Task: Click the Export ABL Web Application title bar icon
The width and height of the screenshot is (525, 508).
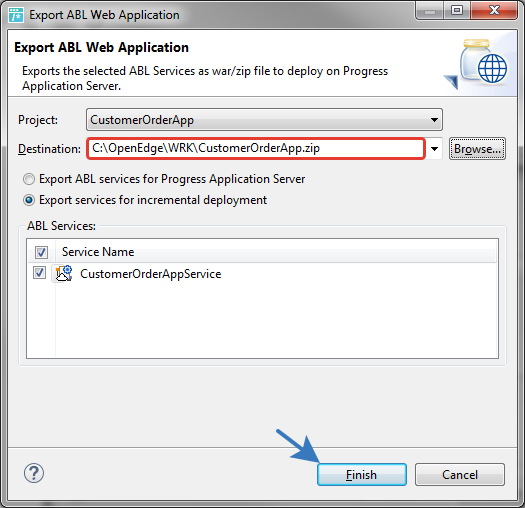Action: click(16, 15)
